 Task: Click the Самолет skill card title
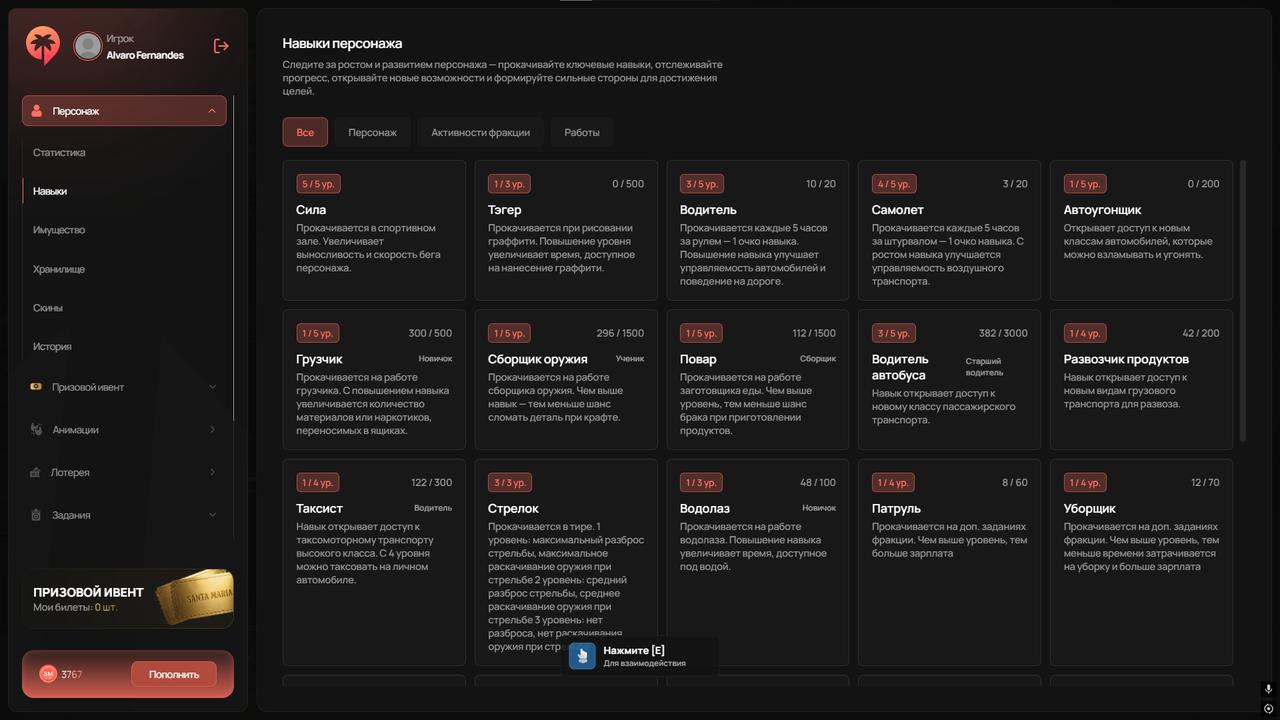pyautogui.click(x=898, y=210)
